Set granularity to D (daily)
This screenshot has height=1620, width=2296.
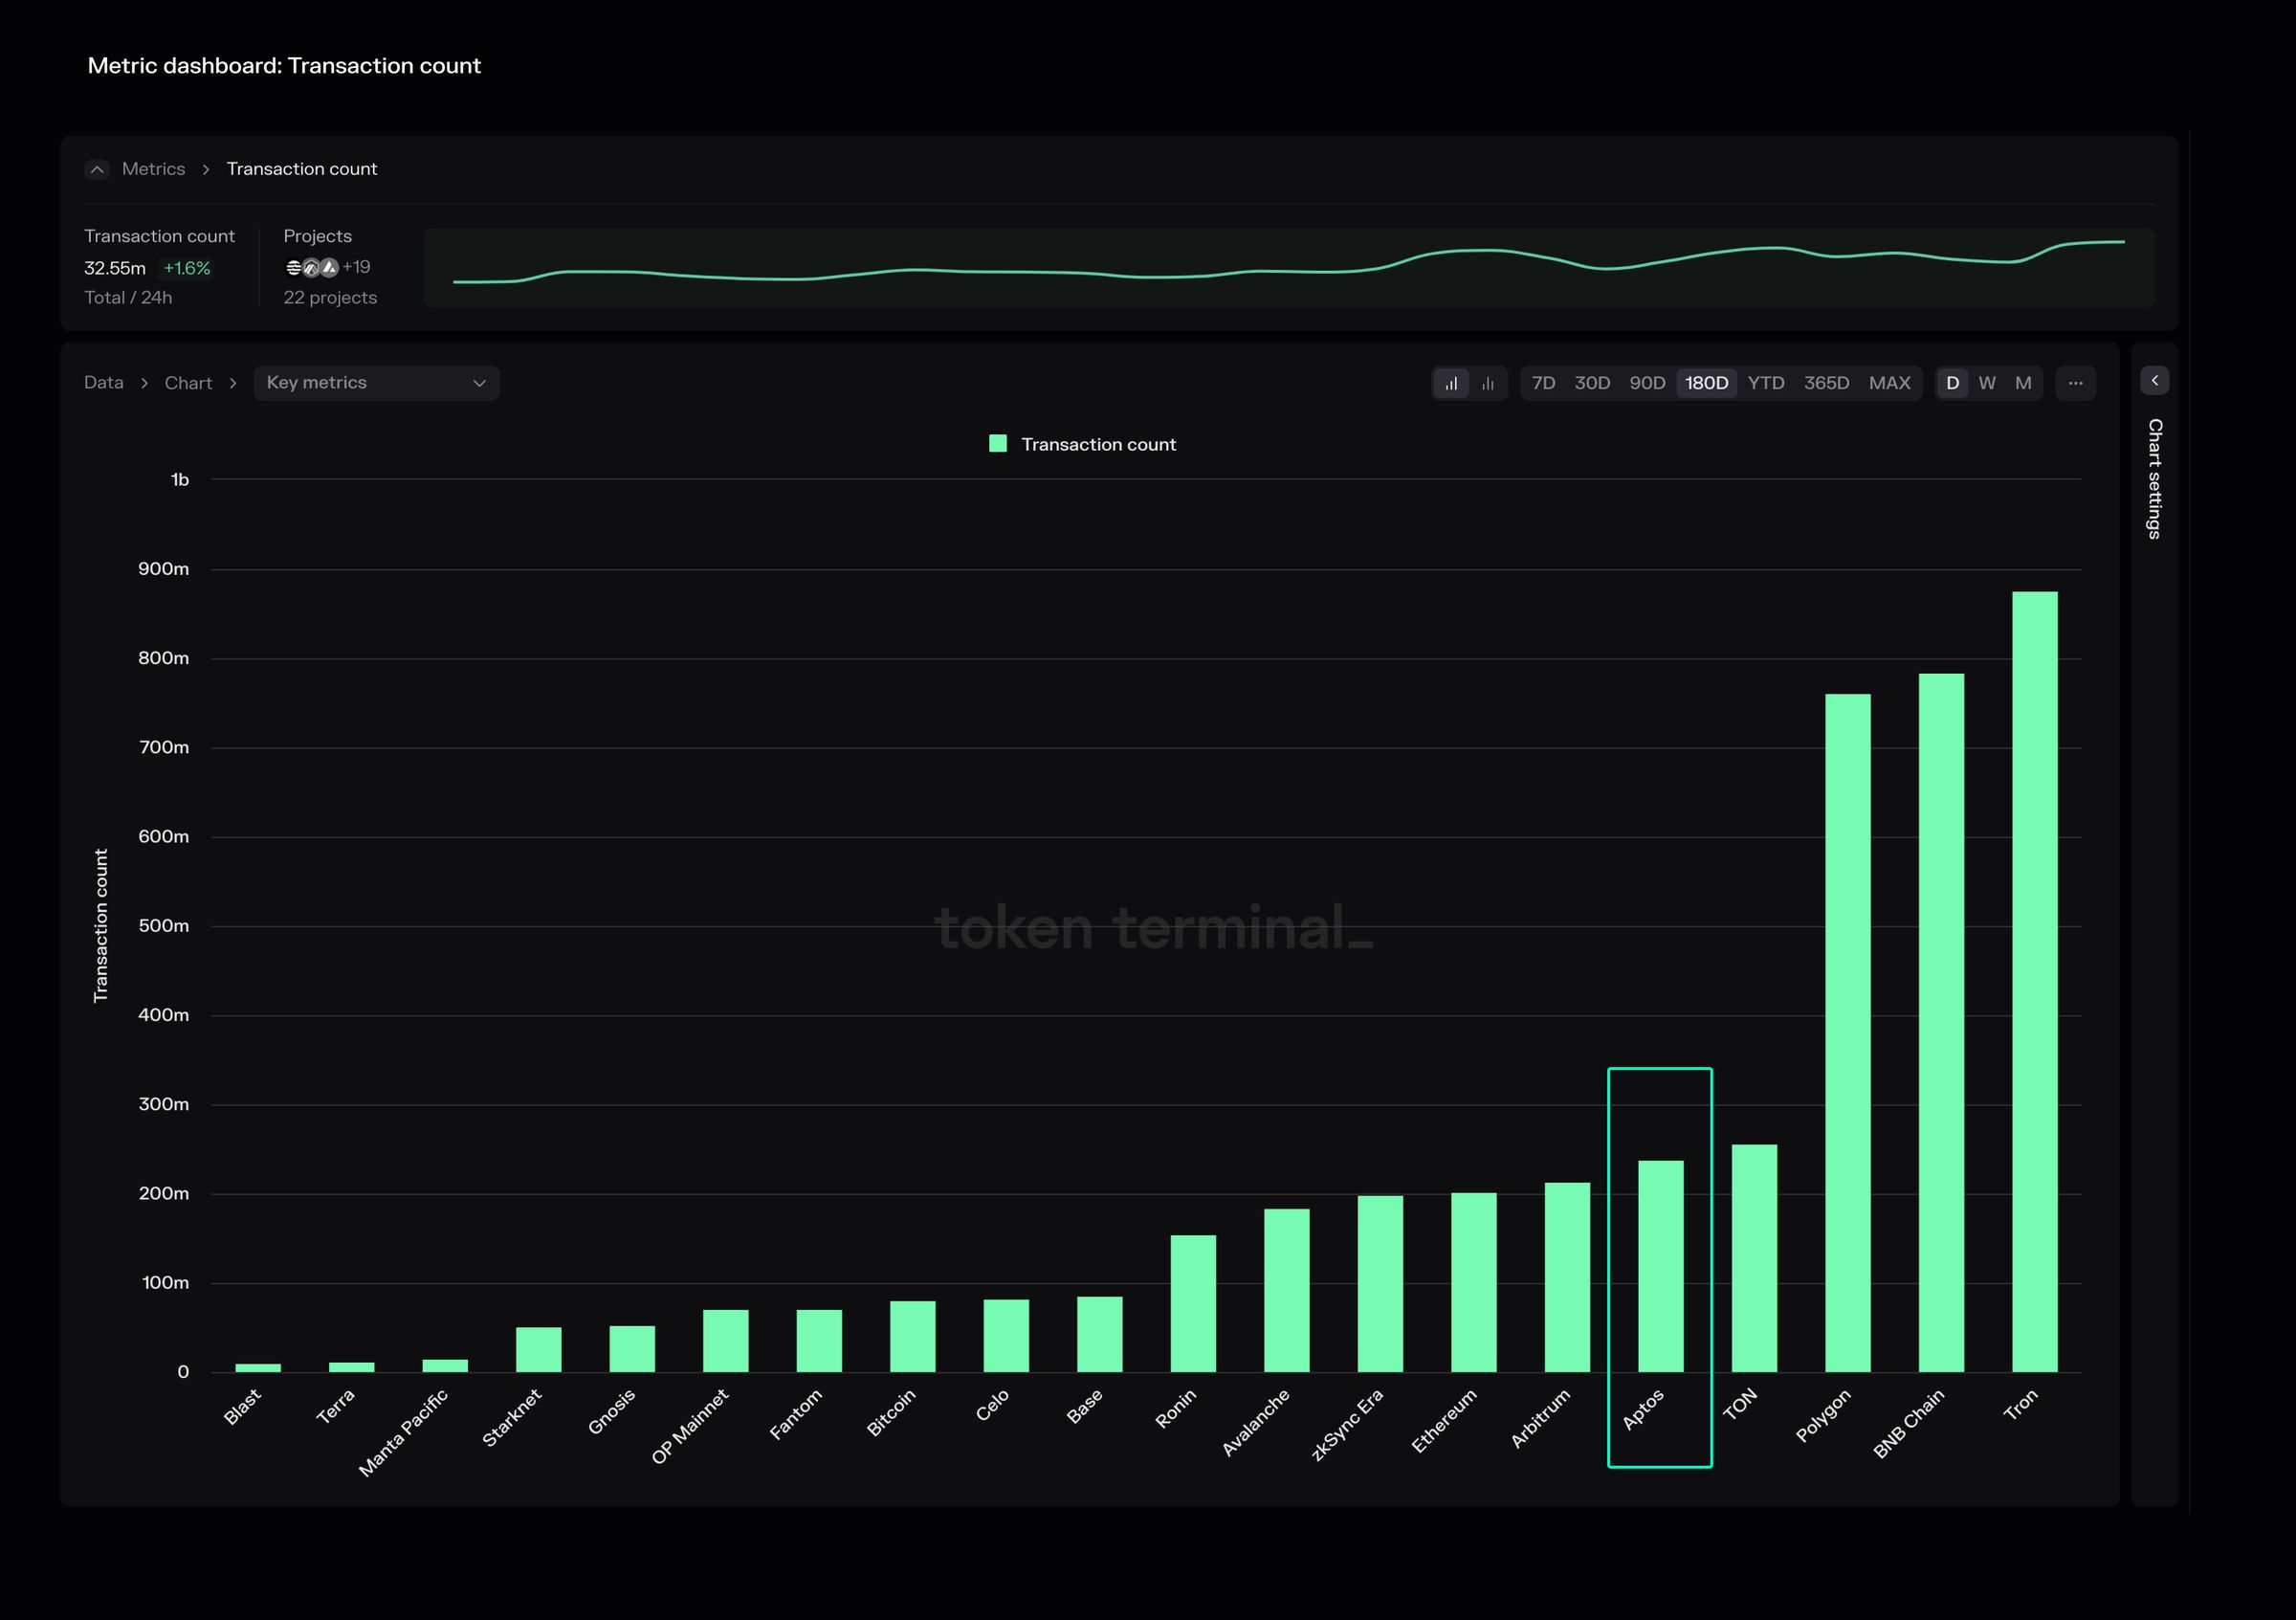pos(1952,383)
